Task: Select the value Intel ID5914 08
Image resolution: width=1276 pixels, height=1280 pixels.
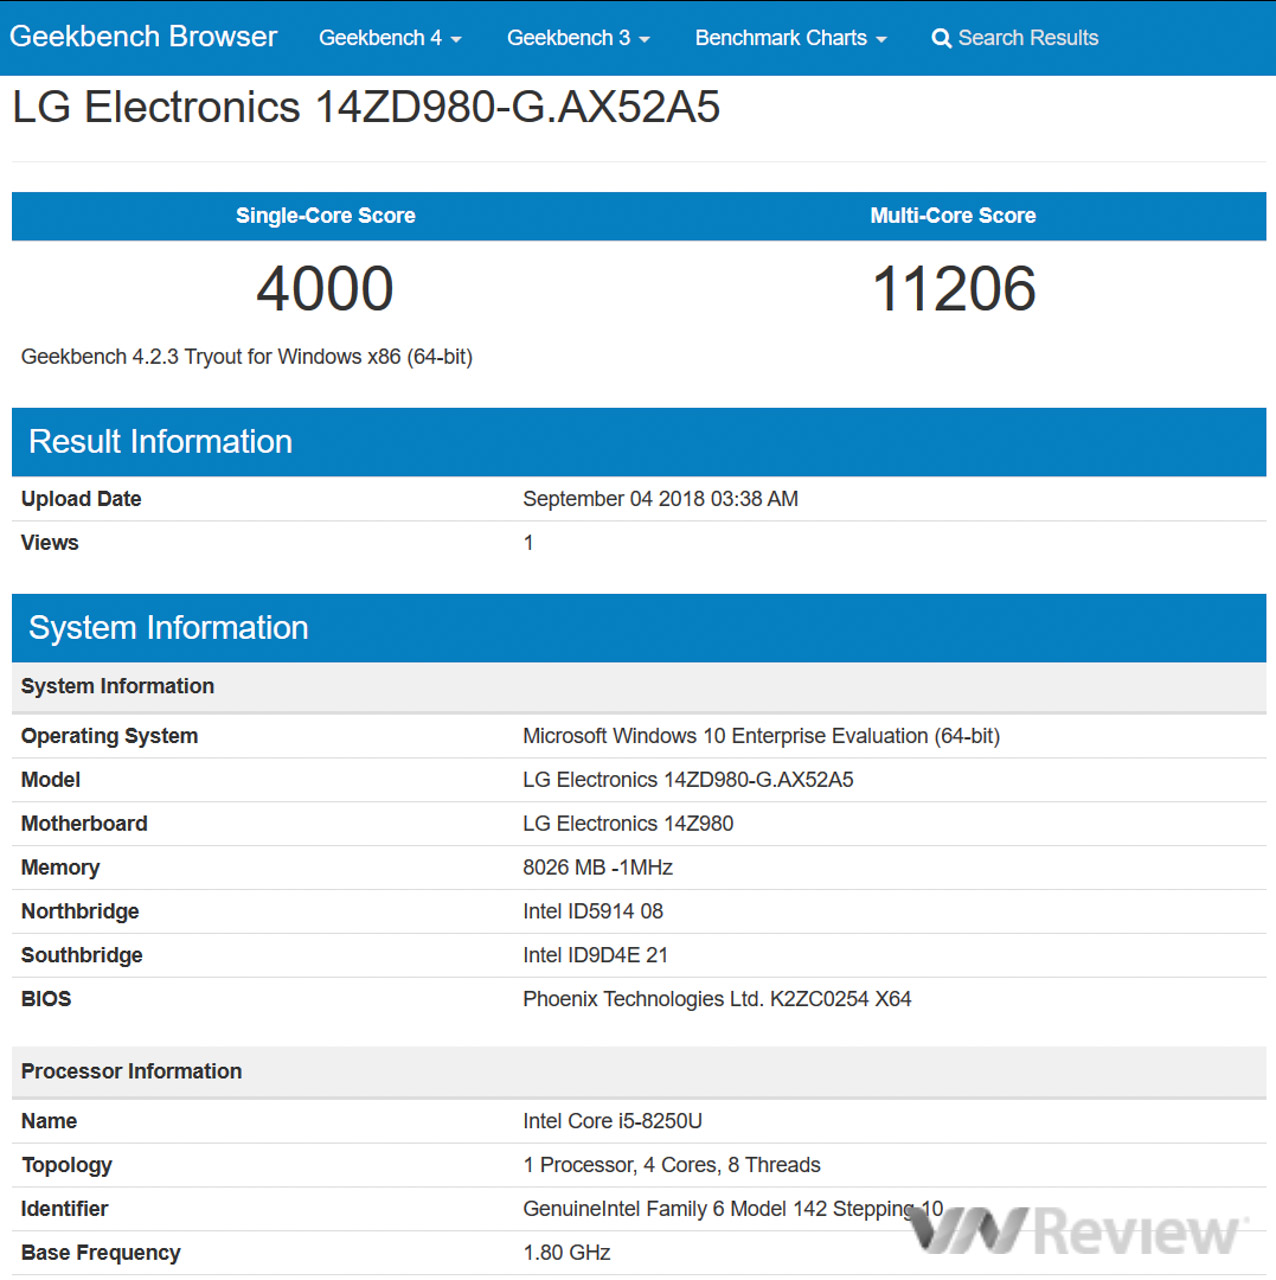Action: pos(593,912)
